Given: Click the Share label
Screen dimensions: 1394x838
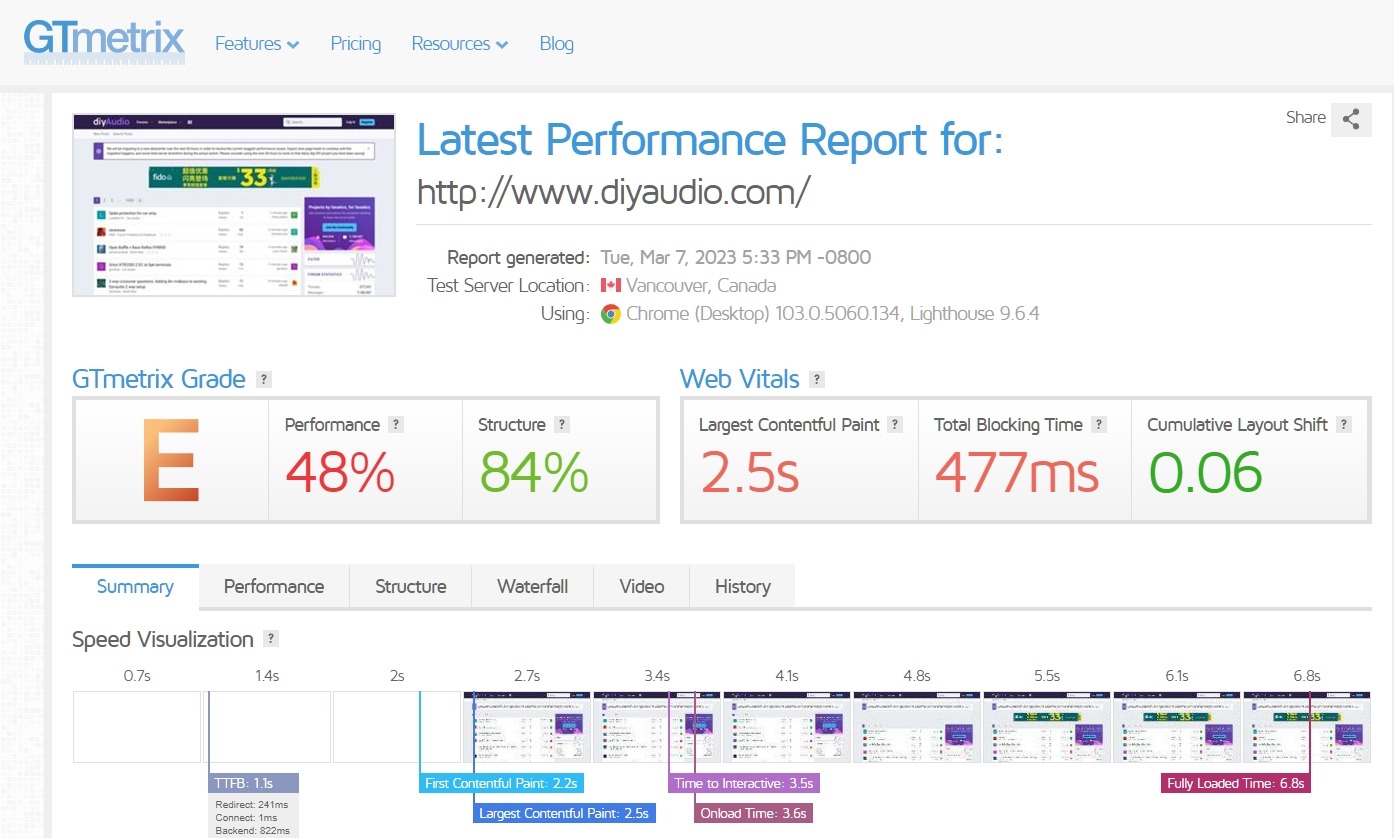Looking at the screenshot, I should click(1306, 118).
